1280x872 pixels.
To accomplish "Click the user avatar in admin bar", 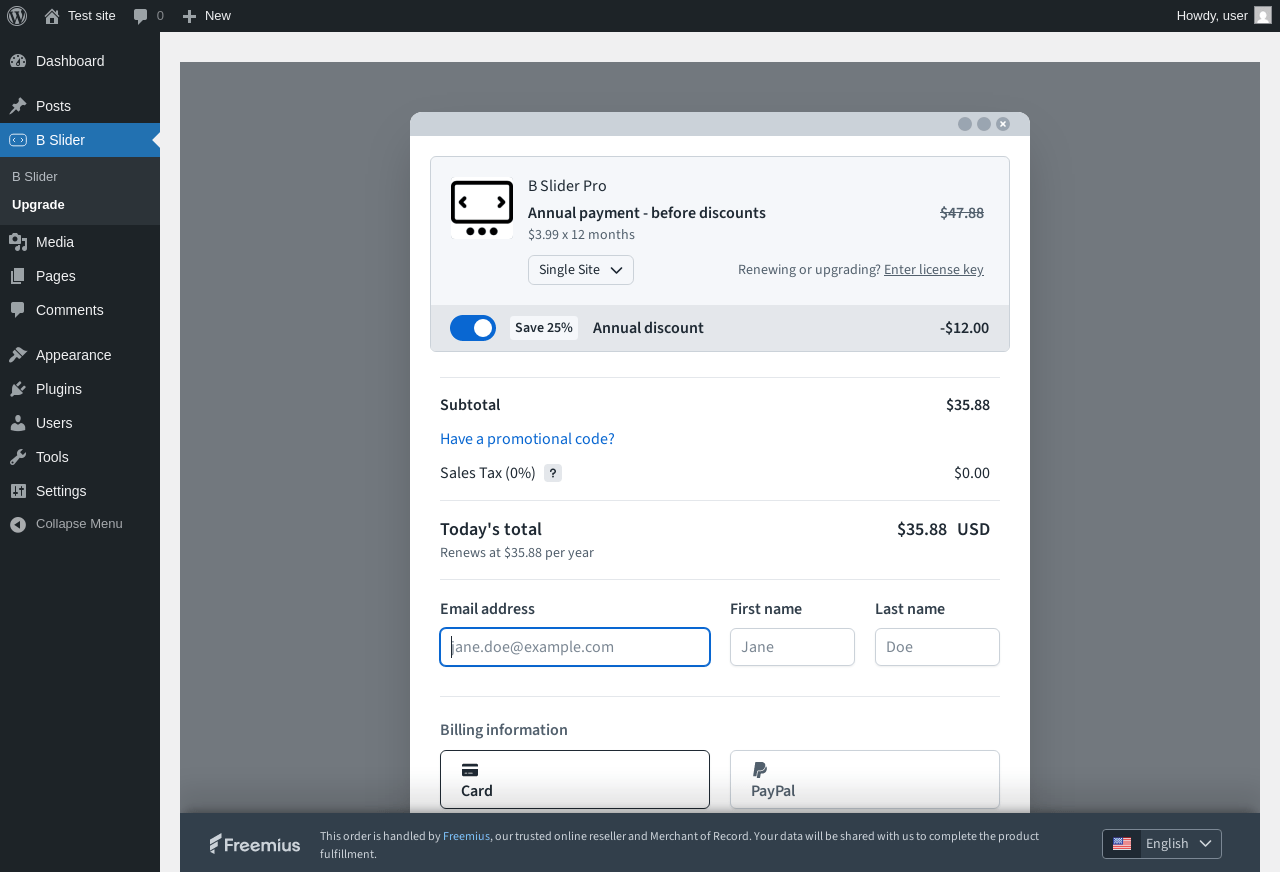I will point(1263,15).
